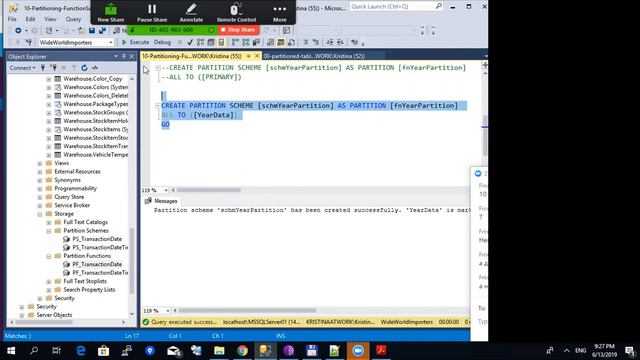Click the Comment out selected lines icon
This screenshot has width=640, height=360.
pyautogui.click(x=305, y=42)
